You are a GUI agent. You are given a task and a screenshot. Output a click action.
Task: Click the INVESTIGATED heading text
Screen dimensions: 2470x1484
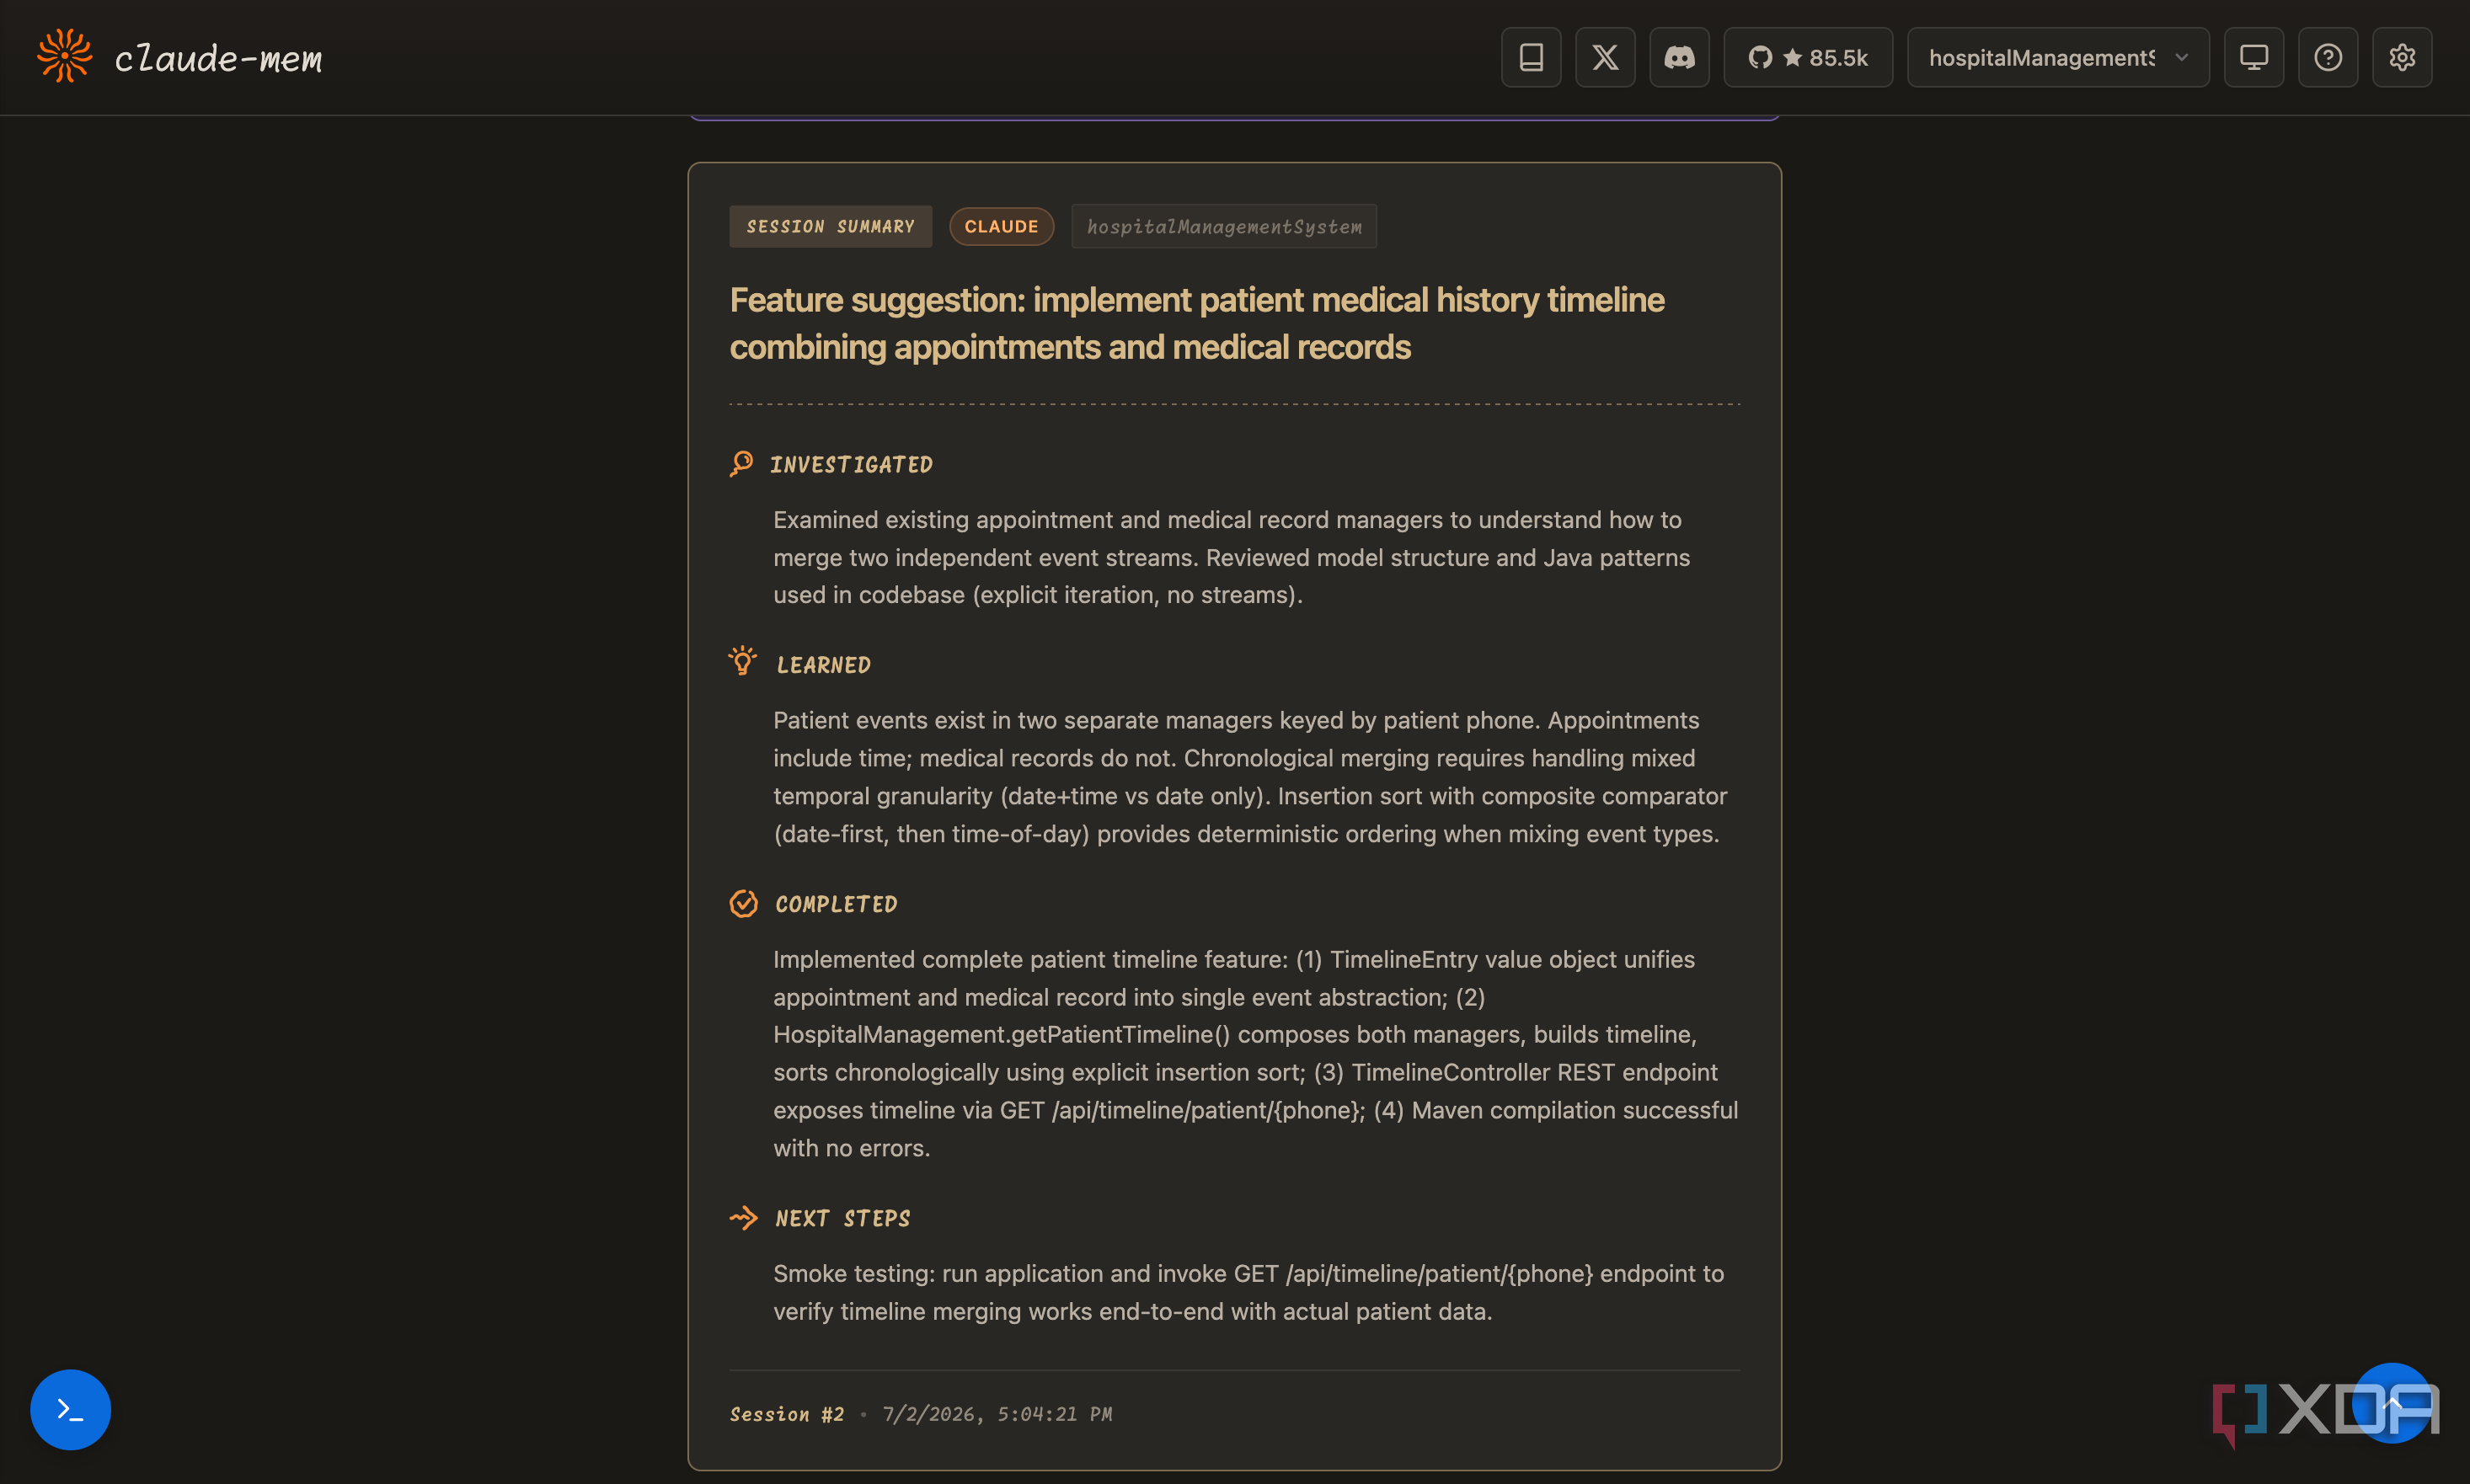(851, 465)
